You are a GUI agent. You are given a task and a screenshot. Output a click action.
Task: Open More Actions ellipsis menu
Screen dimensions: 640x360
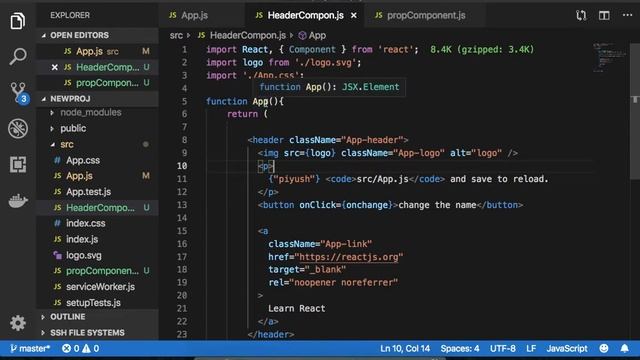tap(627, 15)
